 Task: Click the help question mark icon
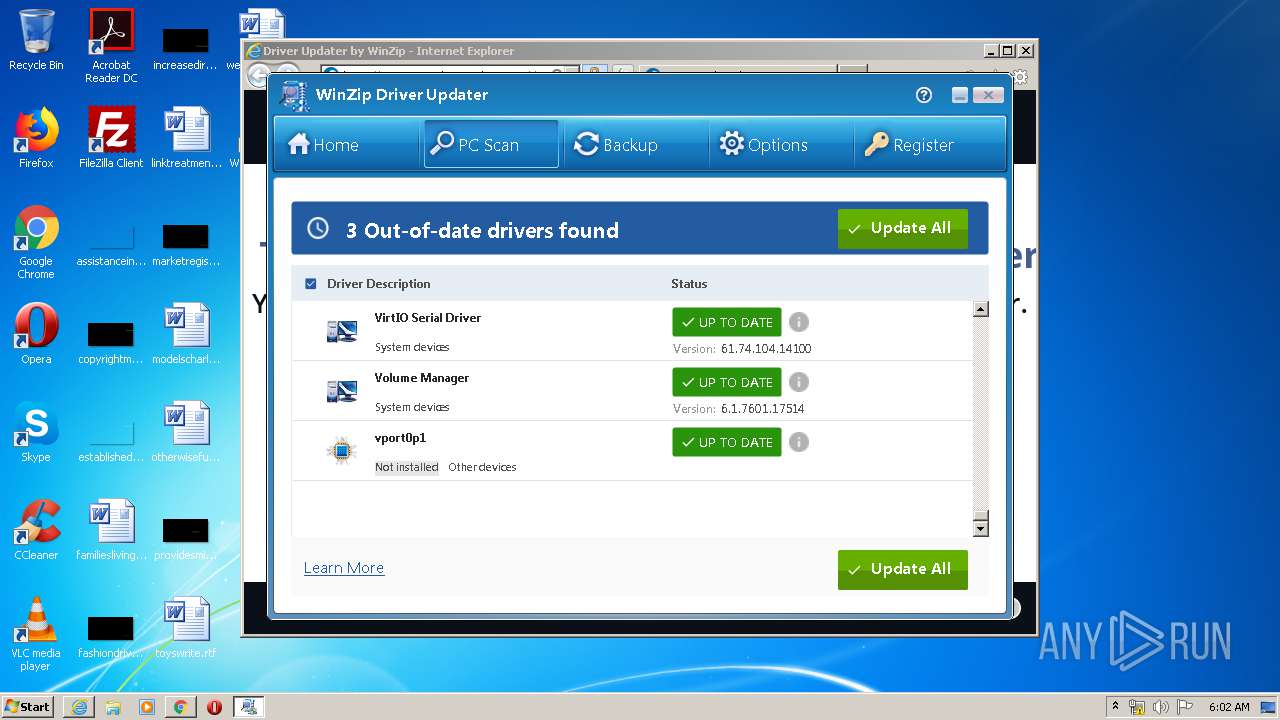[x=924, y=95]
